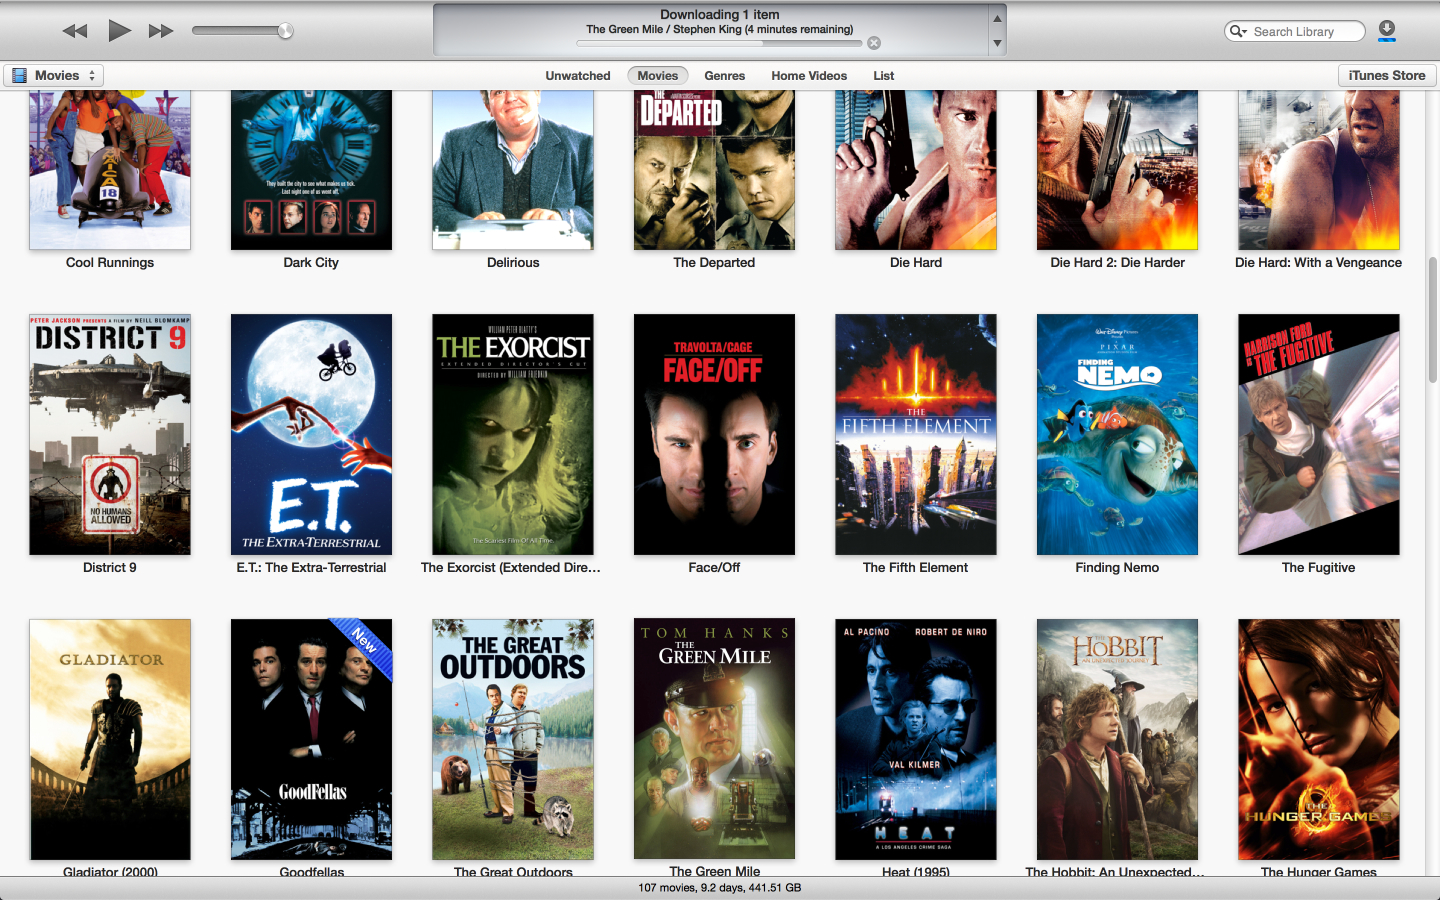Click the Search Library field
Viewport: 1440px width, 900px height.
tap(1295, 31)
